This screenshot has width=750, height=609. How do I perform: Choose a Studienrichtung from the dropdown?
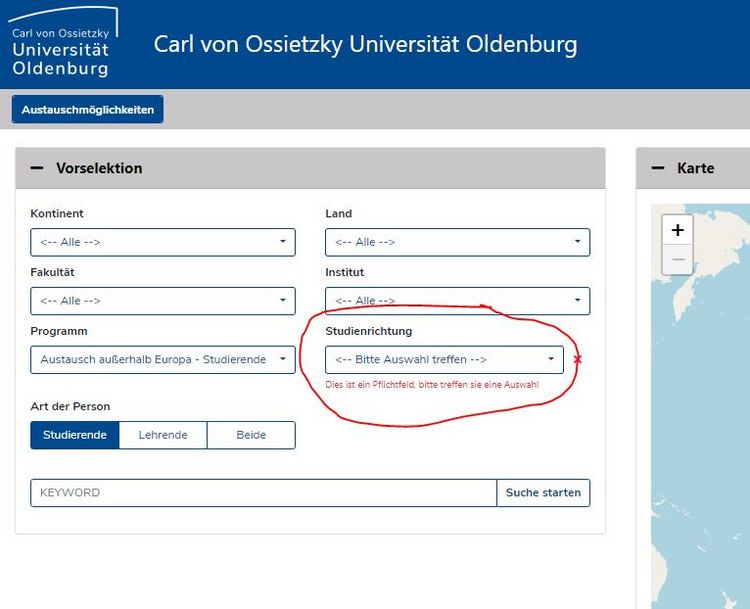coord(444,360)
